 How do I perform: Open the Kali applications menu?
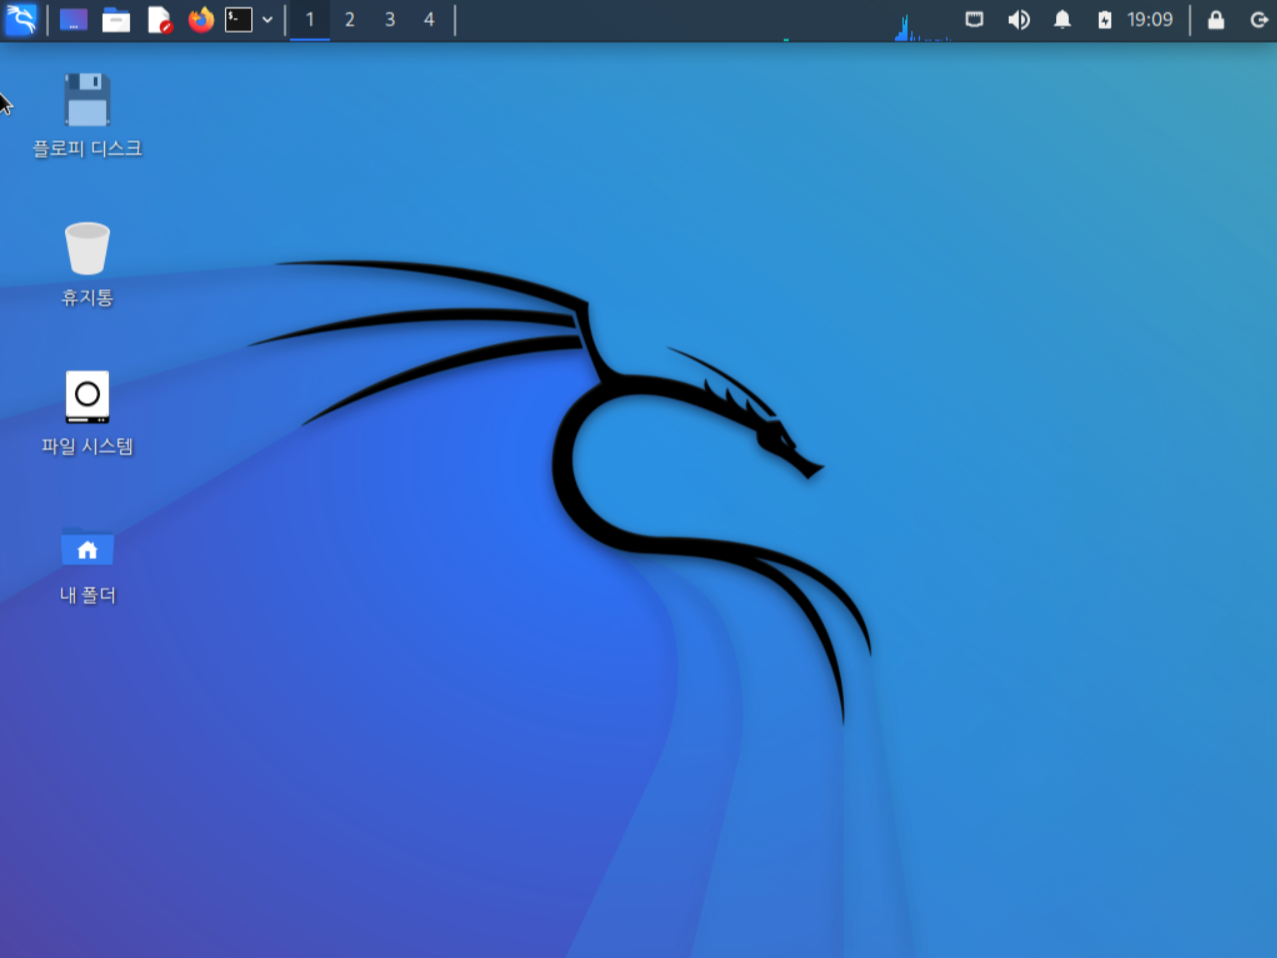click(x=20, y=19)
